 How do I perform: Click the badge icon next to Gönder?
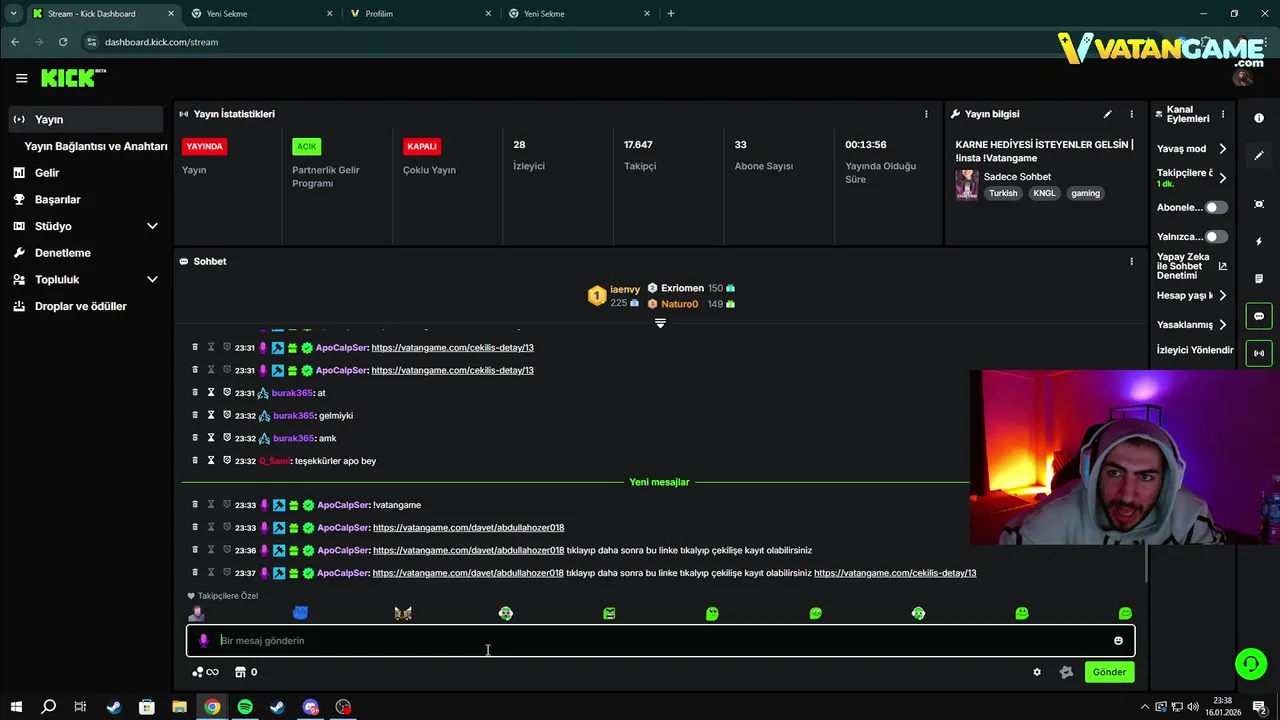pos(1066,672)
